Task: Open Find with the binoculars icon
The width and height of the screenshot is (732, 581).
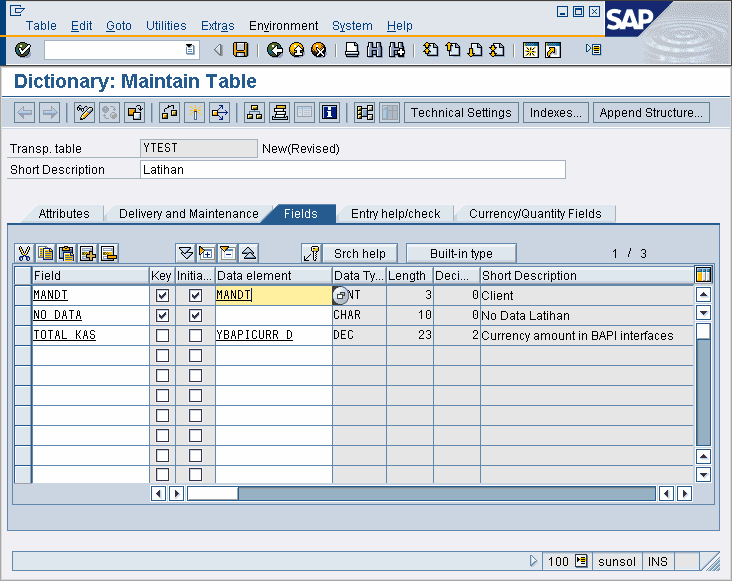Action: (x=374, y=49)
